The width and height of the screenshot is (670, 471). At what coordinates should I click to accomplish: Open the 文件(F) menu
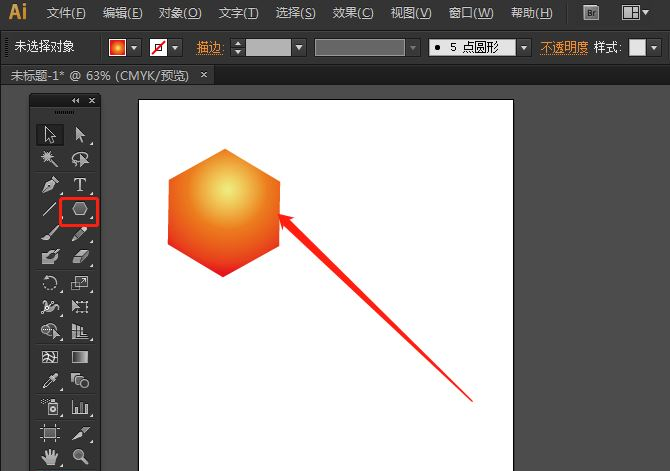[x=66, y=13]
